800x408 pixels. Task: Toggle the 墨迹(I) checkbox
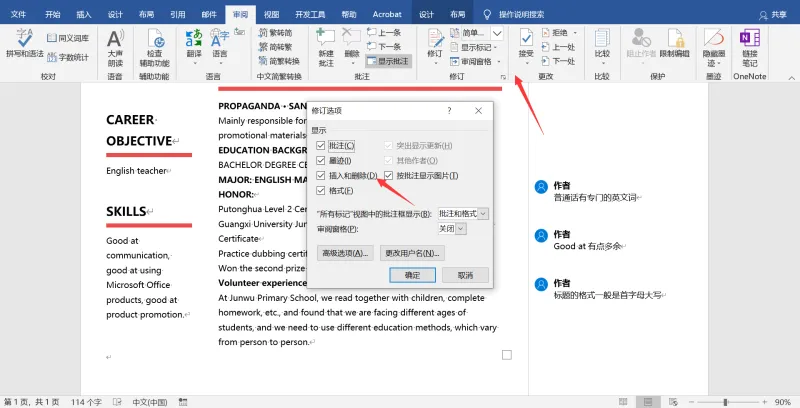(x=334, y=160)
